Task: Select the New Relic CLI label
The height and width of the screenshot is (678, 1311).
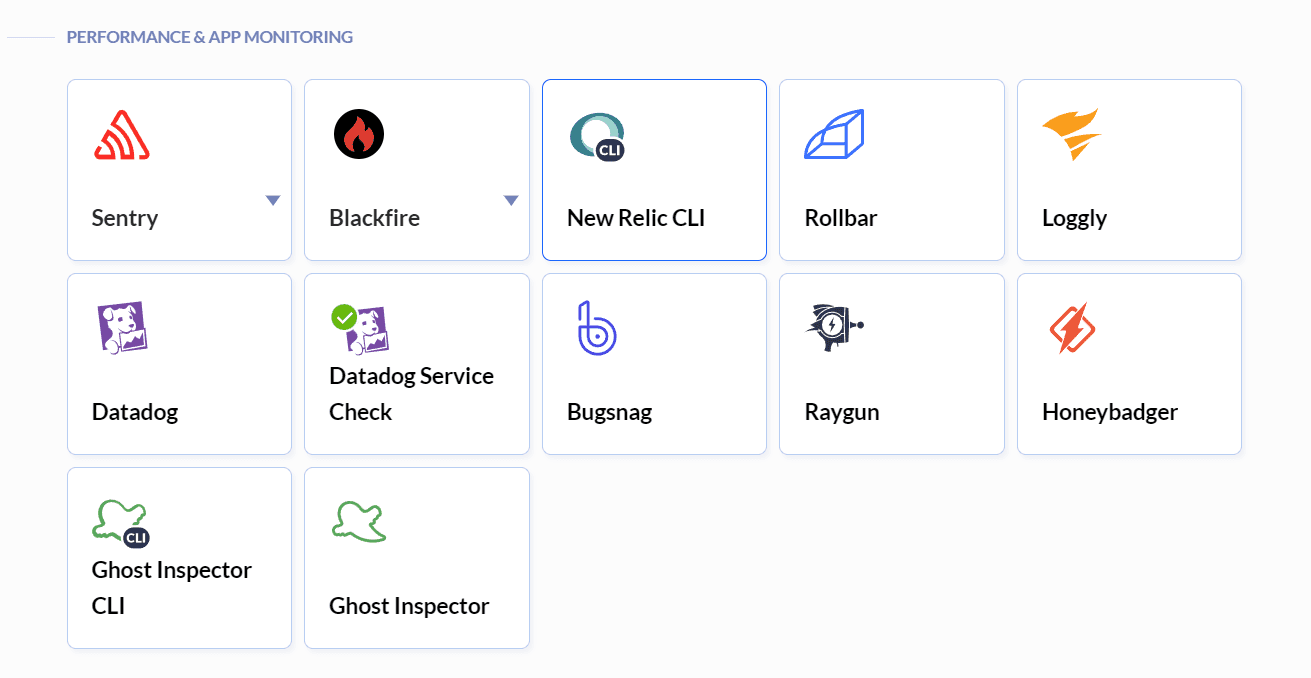Action: [636, 218]
